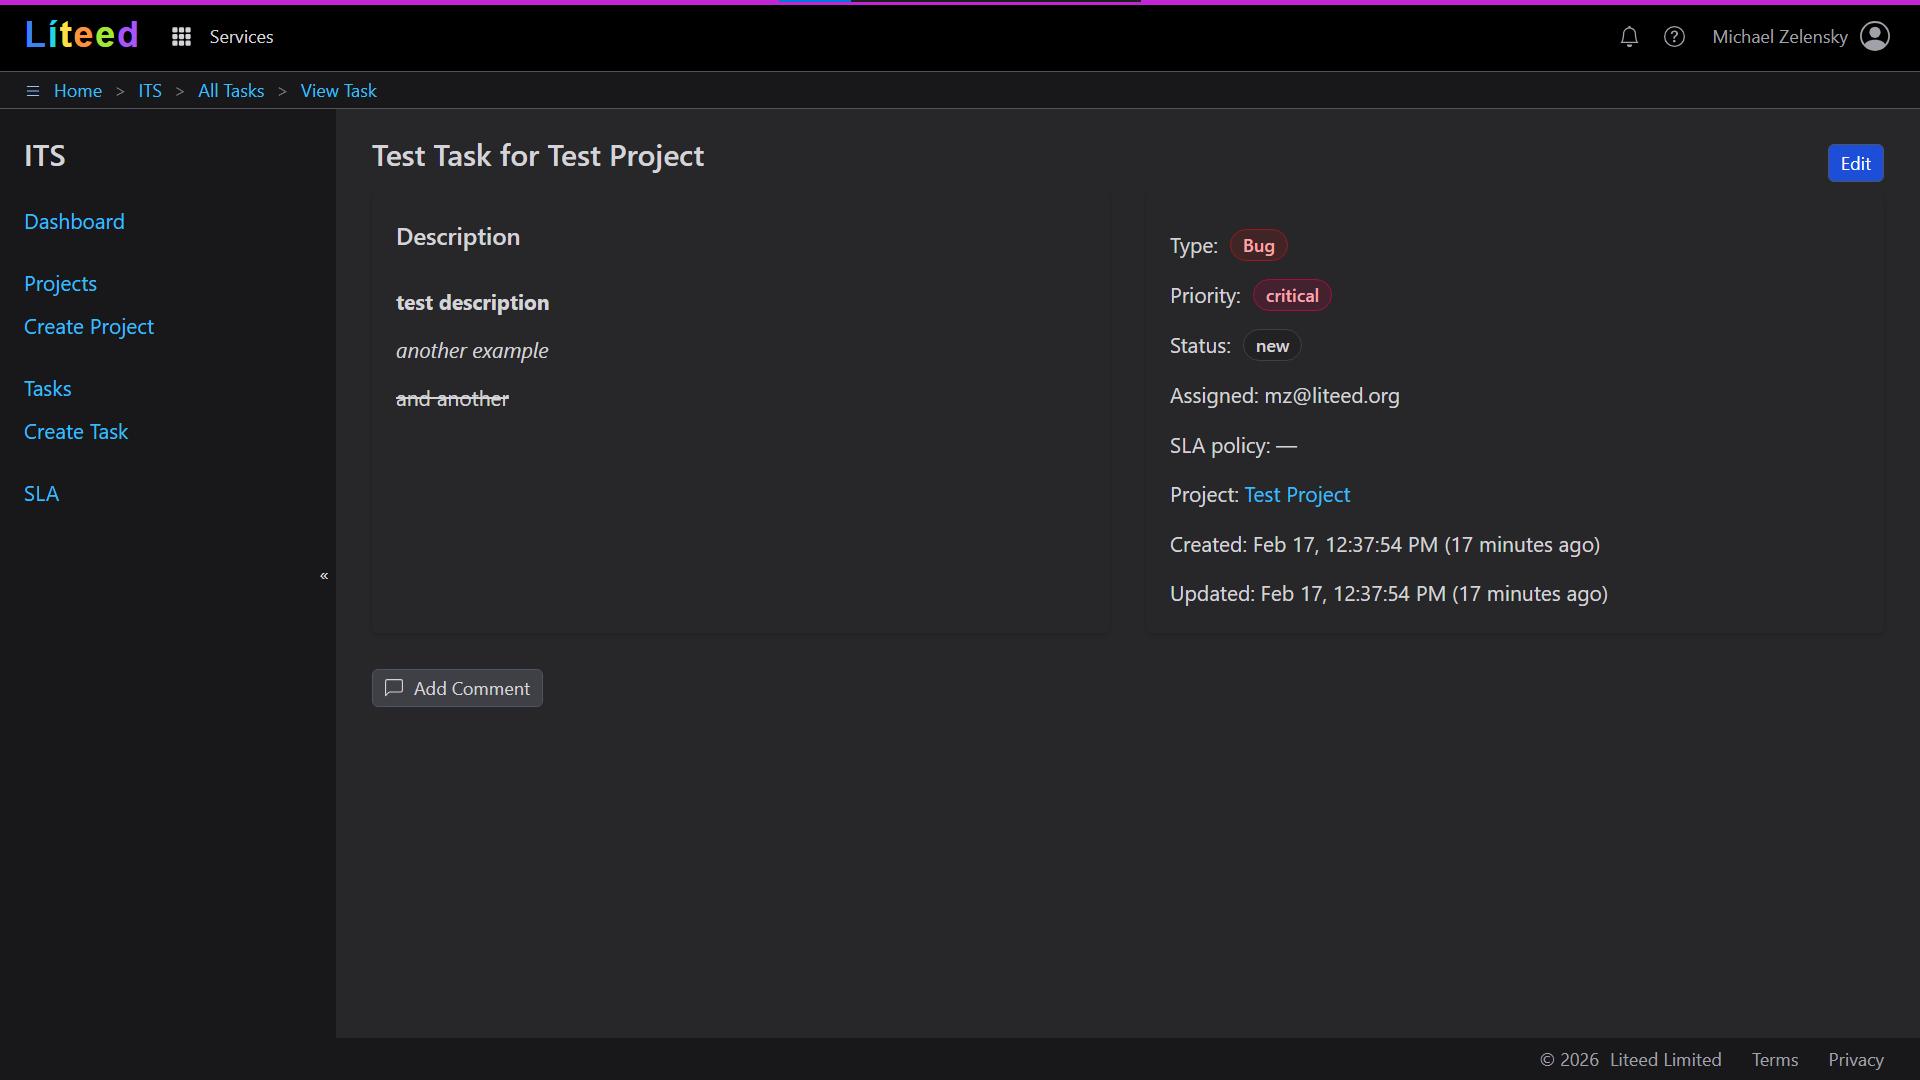
Task: Click the Liteed logo
Action: click(x=82, y=36)
